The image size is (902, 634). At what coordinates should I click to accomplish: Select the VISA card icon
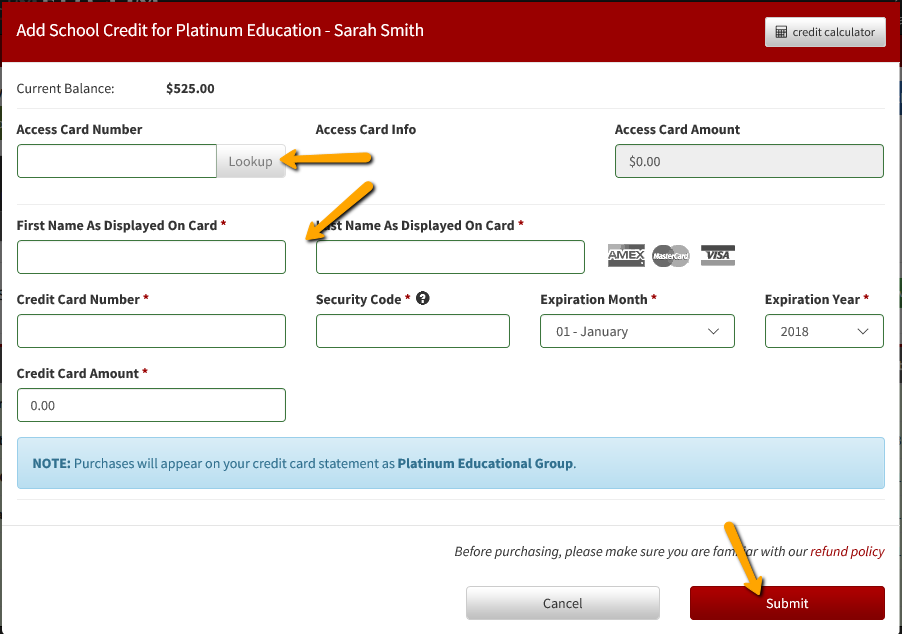716,255
